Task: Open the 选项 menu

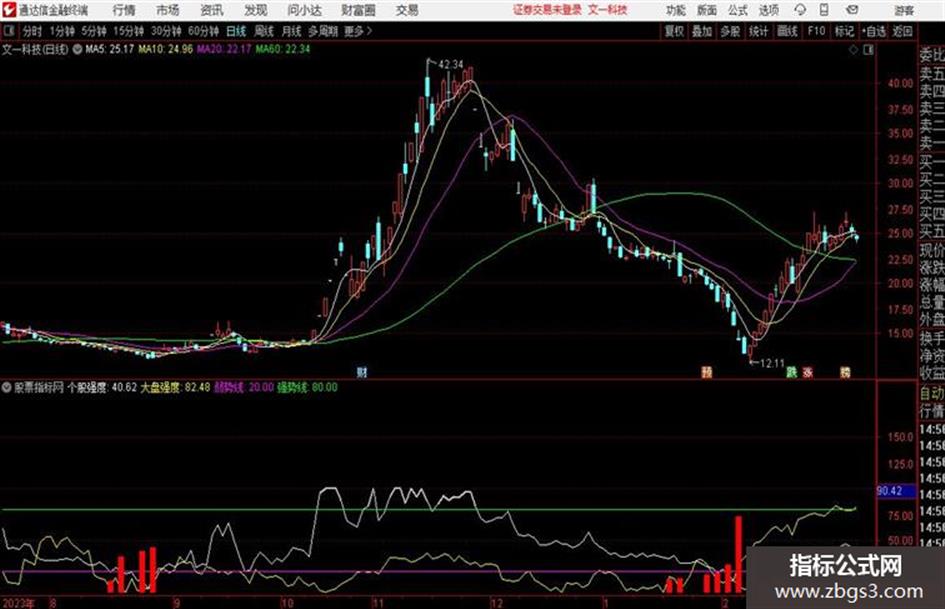Action: pos(768,10)
